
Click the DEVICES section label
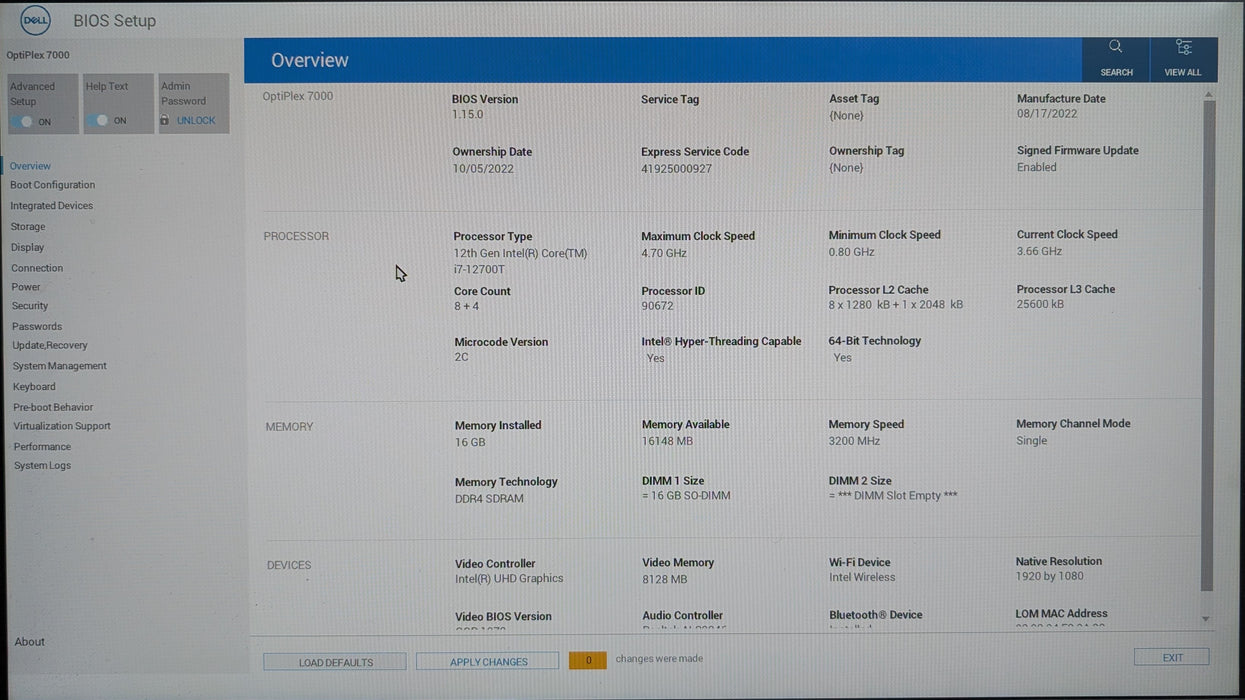point(289,565)
